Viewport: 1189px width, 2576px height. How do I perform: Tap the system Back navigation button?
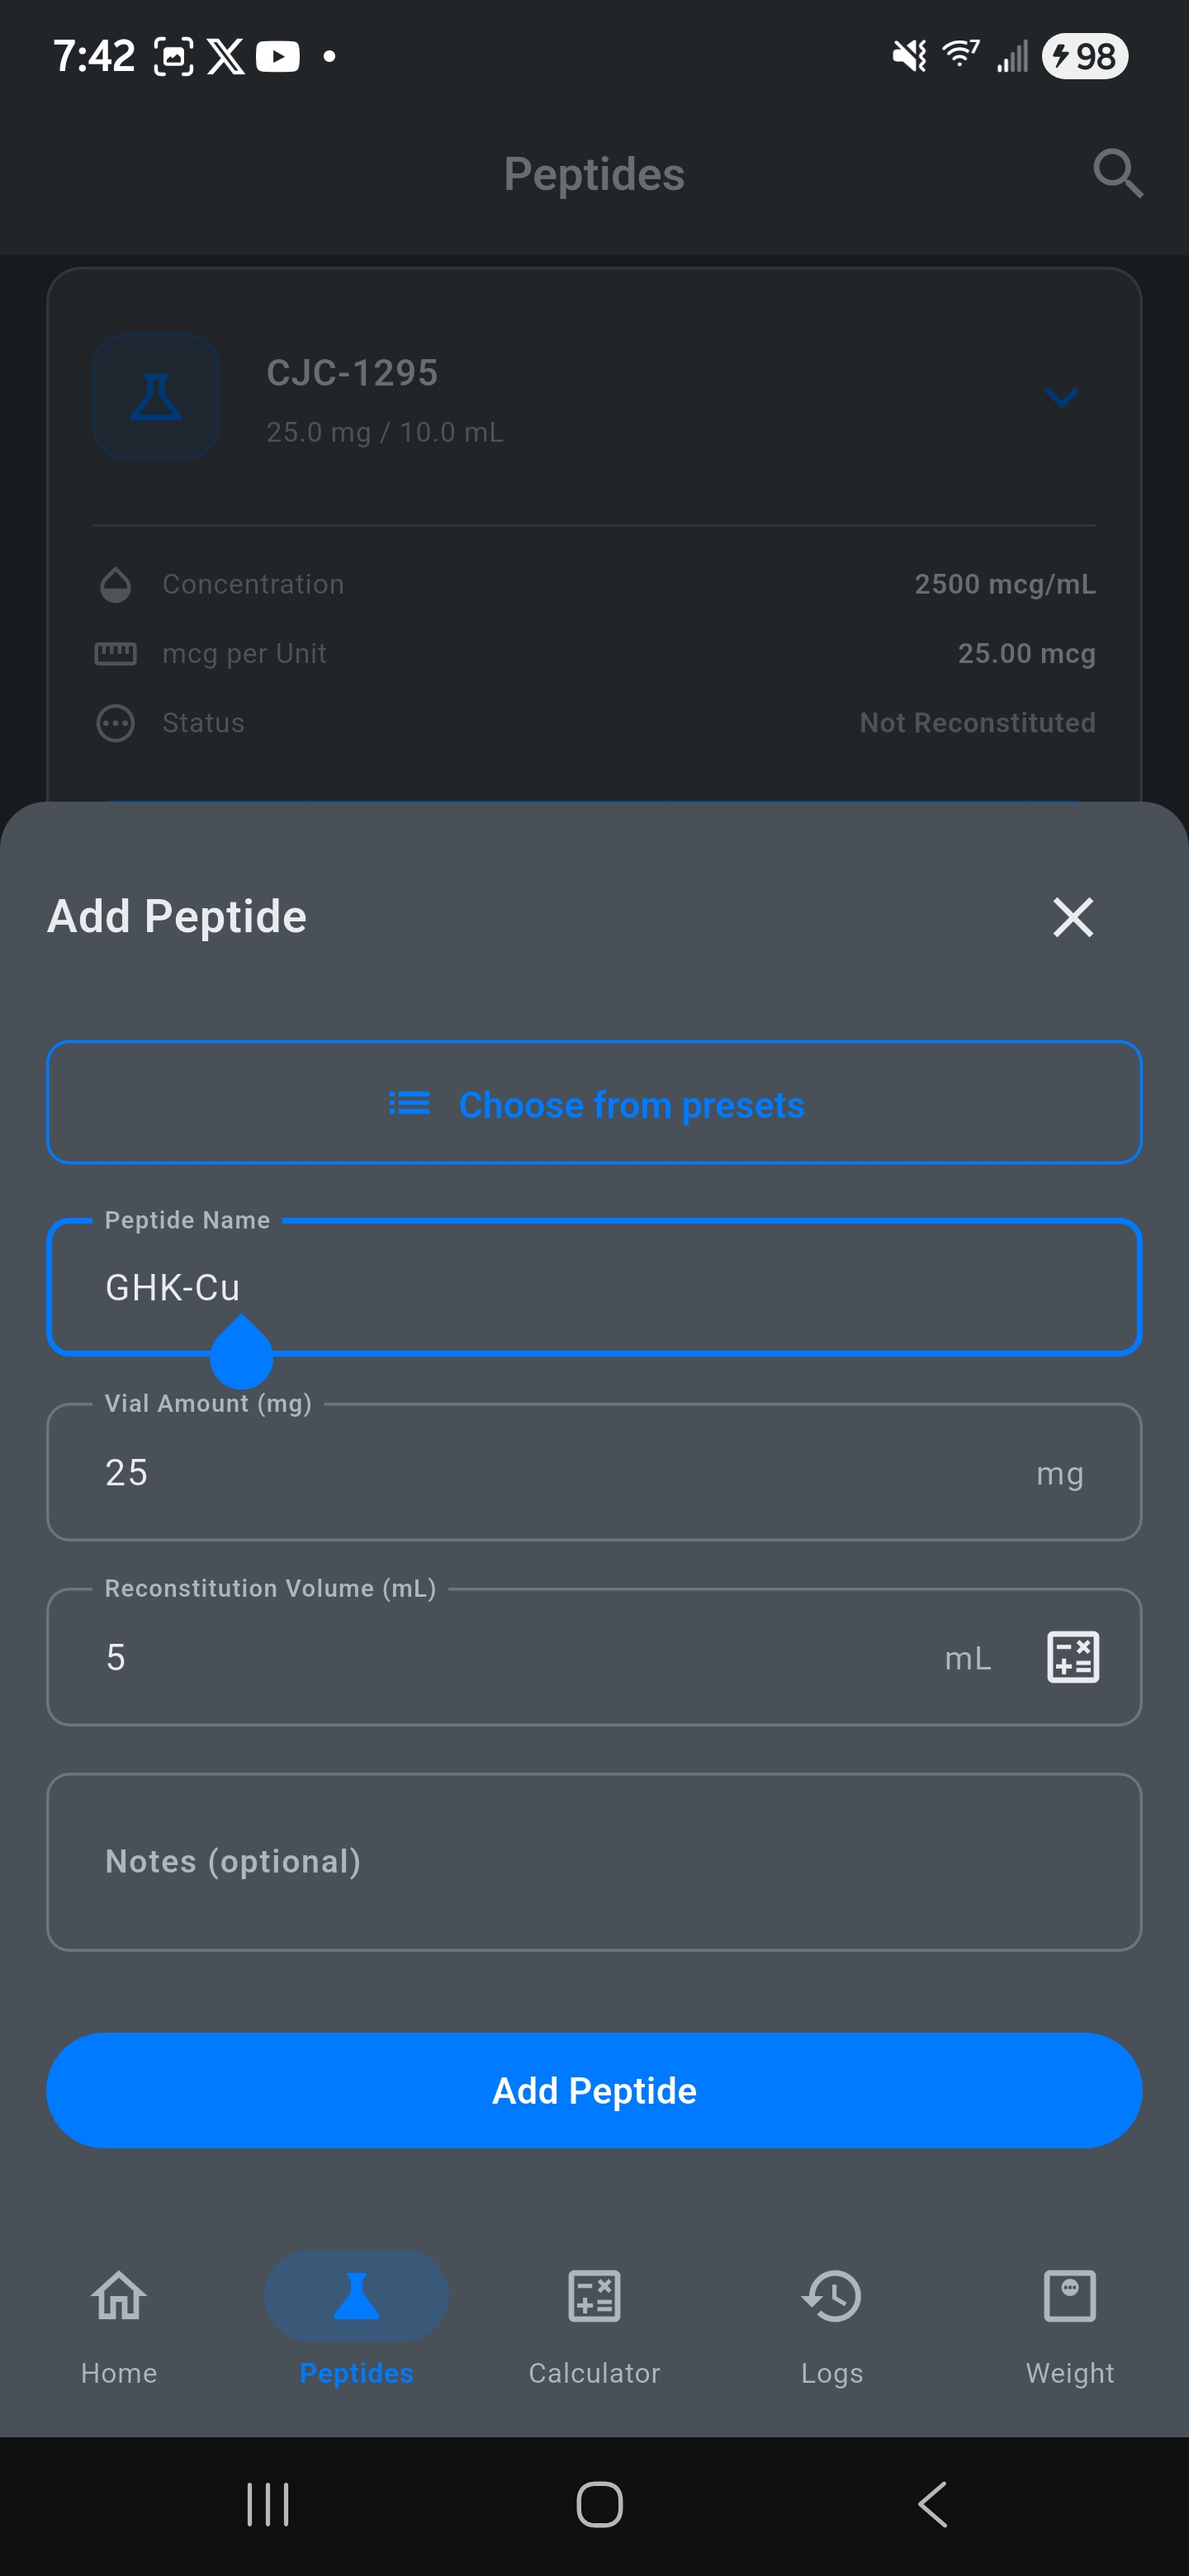[931, 2504]
